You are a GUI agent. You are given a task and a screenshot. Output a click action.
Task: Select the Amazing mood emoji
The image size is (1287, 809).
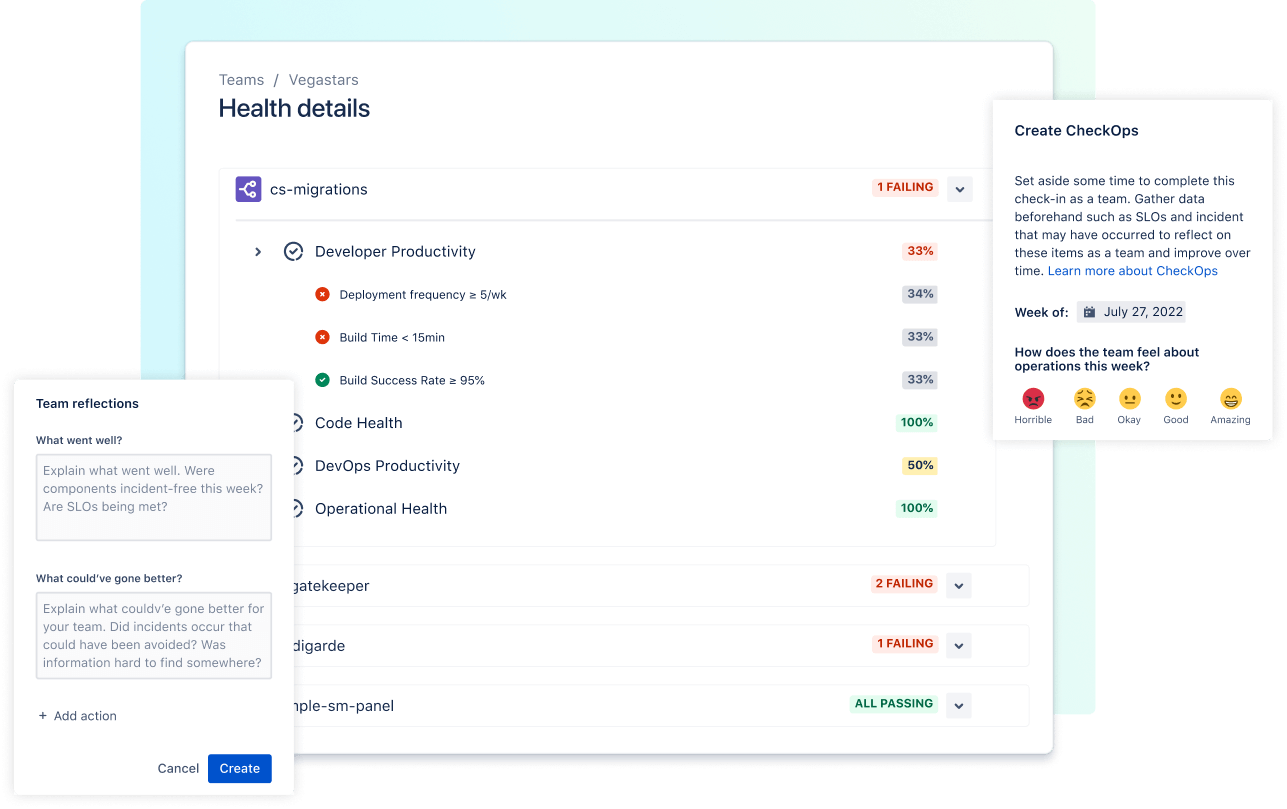click(x=1230, y=400)
